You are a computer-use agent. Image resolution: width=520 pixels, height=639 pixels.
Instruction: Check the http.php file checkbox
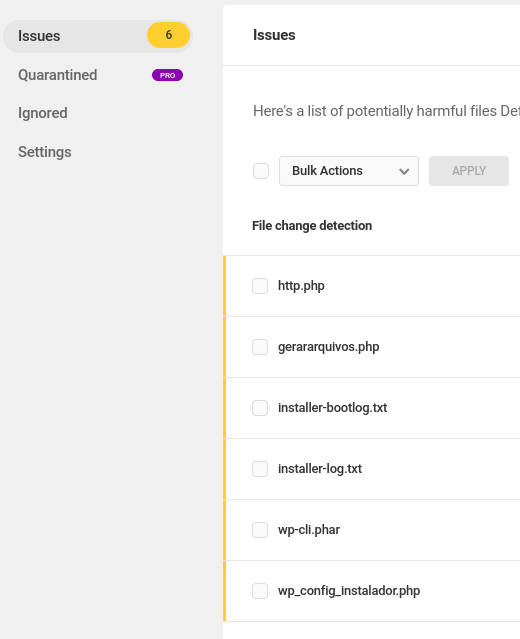click(x=260, y=286)
